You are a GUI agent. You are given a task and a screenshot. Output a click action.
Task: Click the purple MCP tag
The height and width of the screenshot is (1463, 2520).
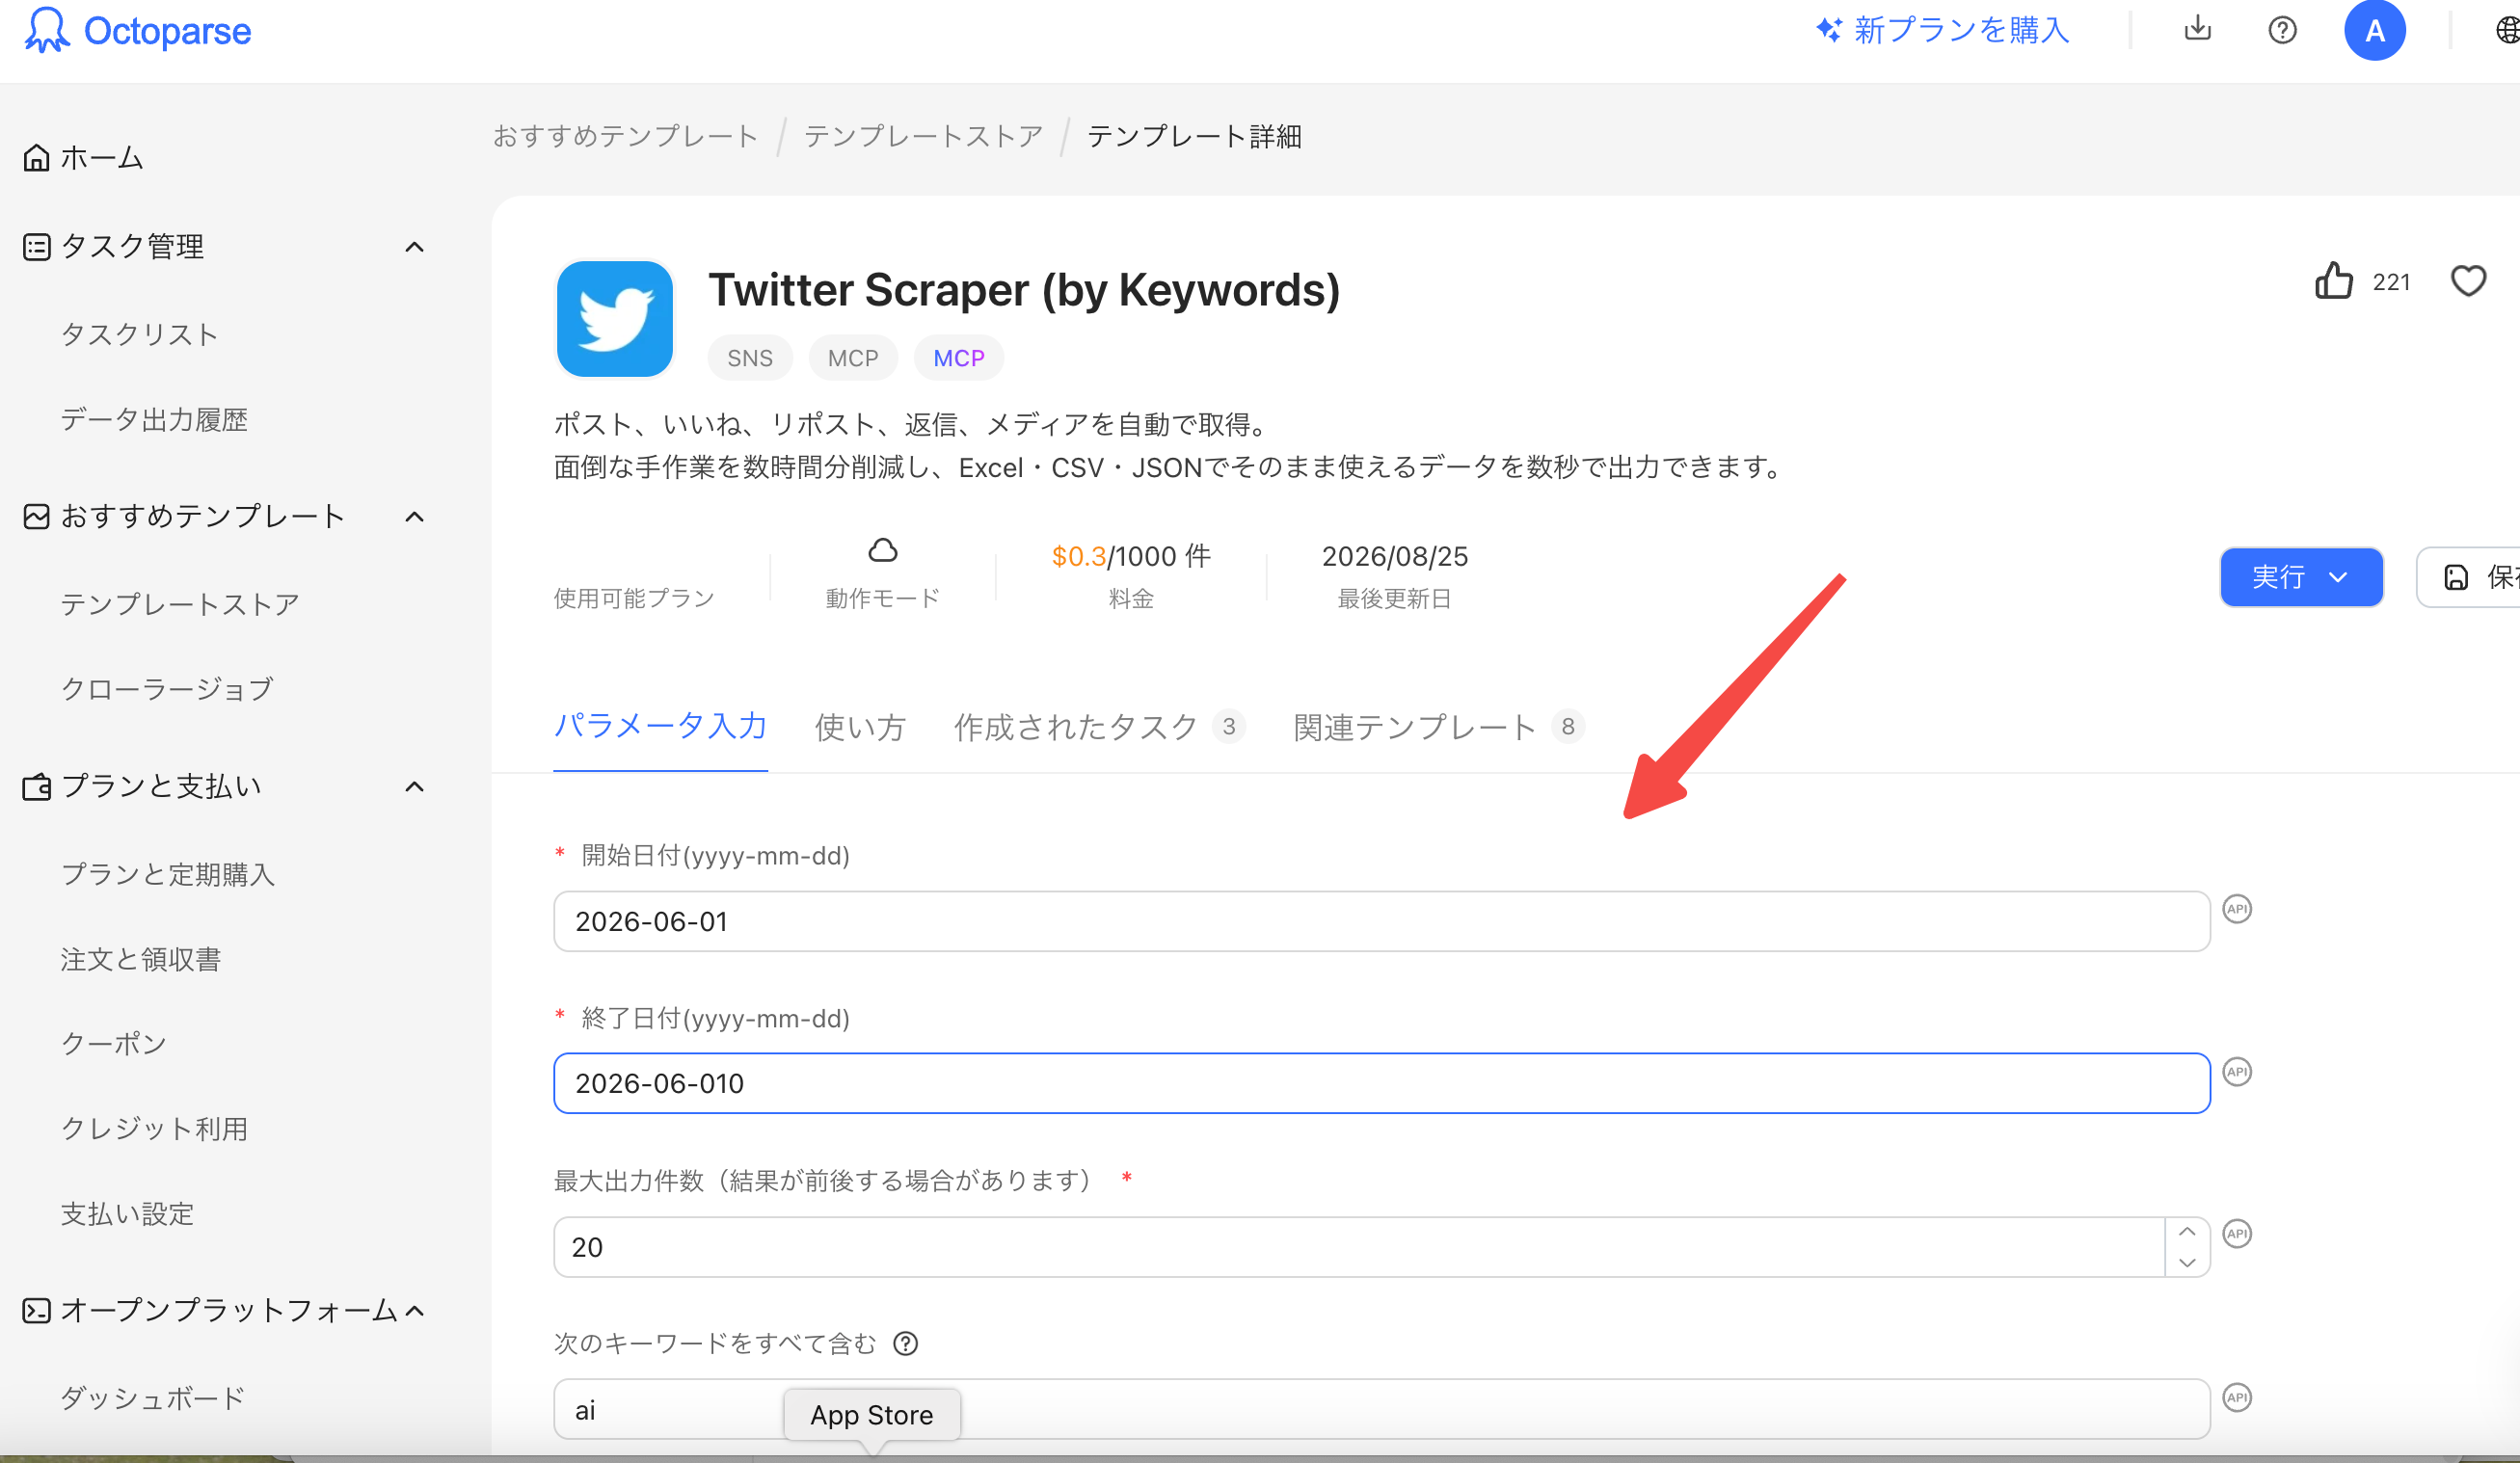pos(958,358)
